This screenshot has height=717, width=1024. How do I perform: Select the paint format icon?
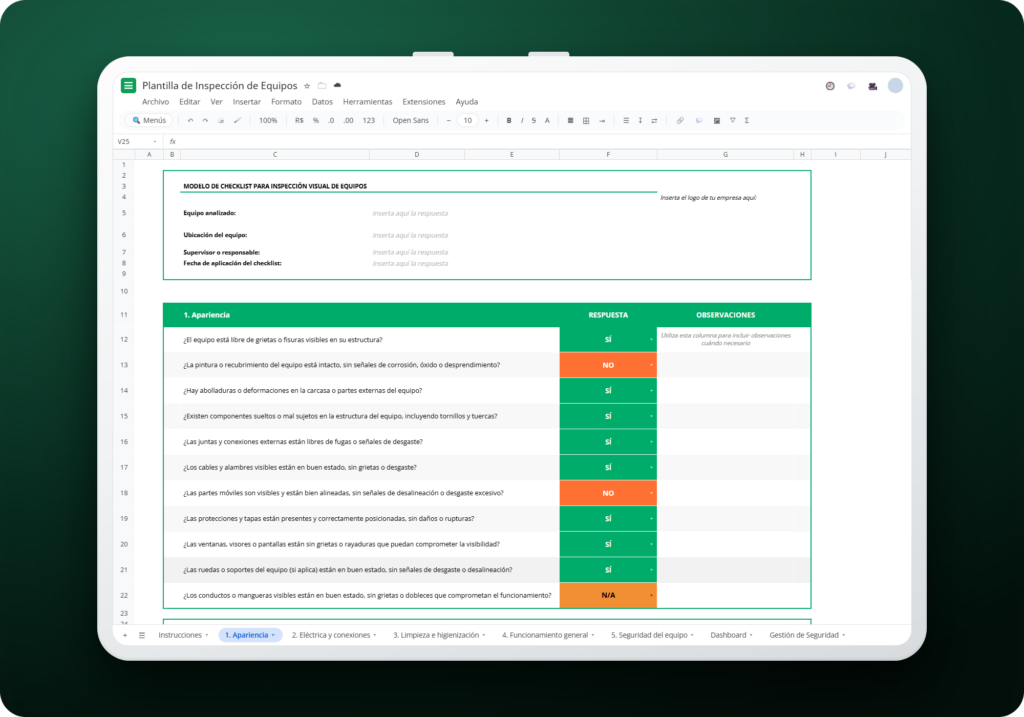coord(237,120)
